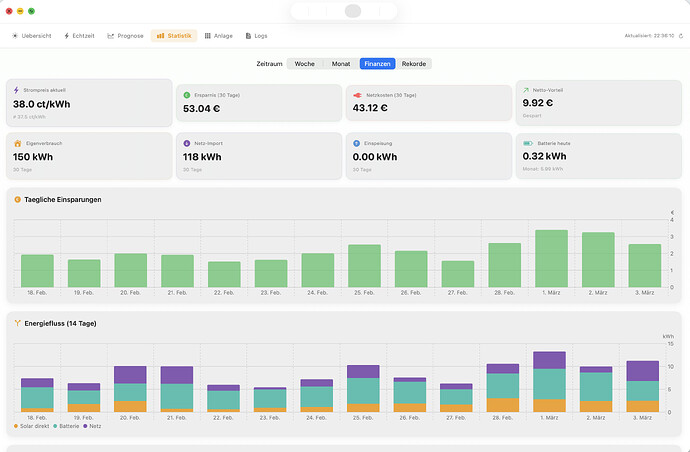Screen dimensions: 690x452
Task: Click the 23. Feb. label under Energiefluss chart
Action: click(x=269, y=418)
